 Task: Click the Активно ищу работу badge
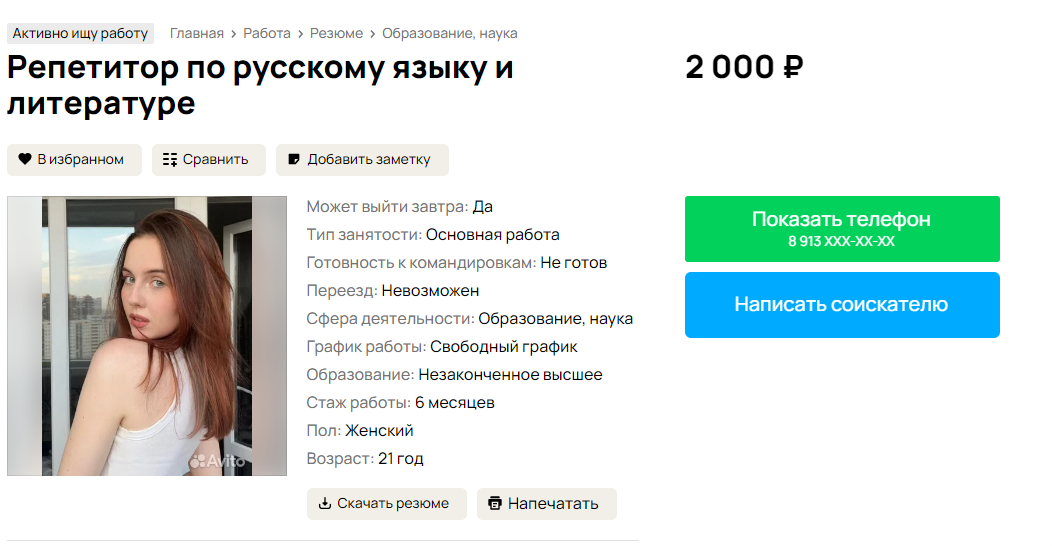tap(80, 33)
